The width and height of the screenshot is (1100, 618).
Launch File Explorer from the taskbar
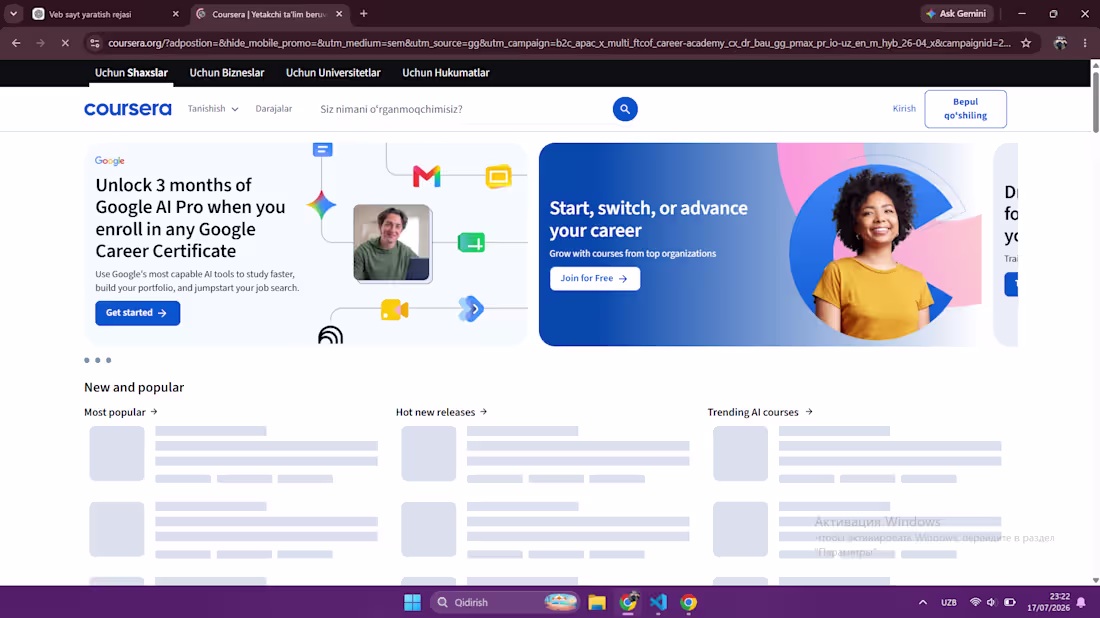coord(597,602)
